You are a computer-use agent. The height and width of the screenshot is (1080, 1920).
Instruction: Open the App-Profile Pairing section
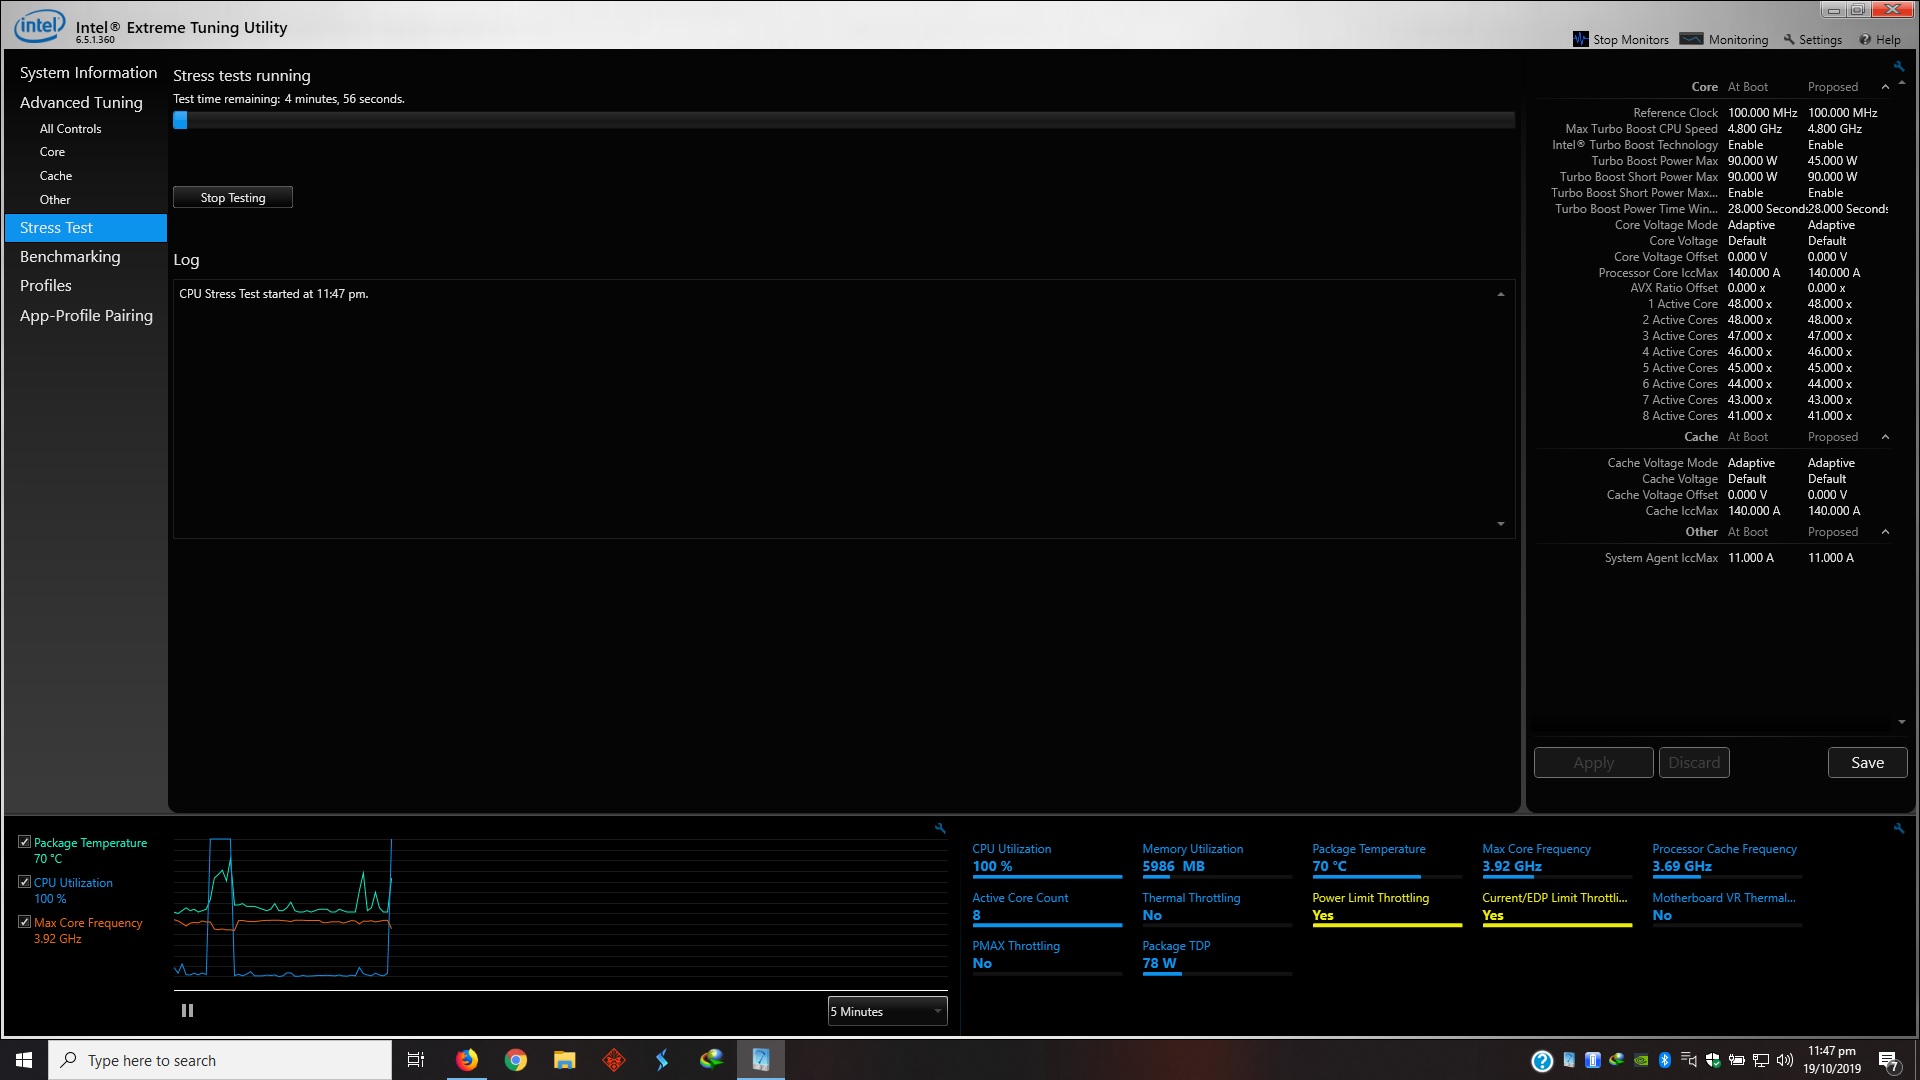[86, 316]
